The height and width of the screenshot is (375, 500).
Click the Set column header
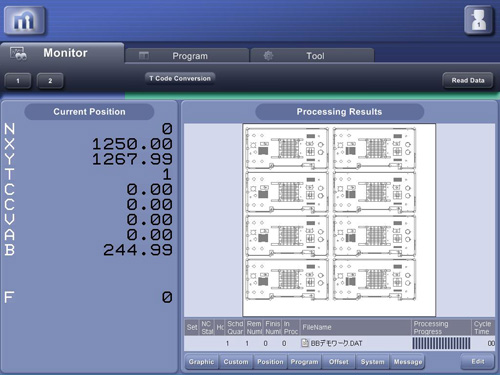[192, 327]
